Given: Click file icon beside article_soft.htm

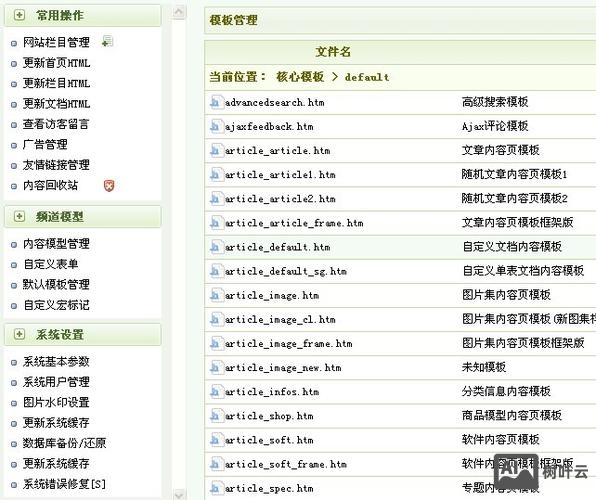Looking at the screenshot, I should (x=216, y=440).
